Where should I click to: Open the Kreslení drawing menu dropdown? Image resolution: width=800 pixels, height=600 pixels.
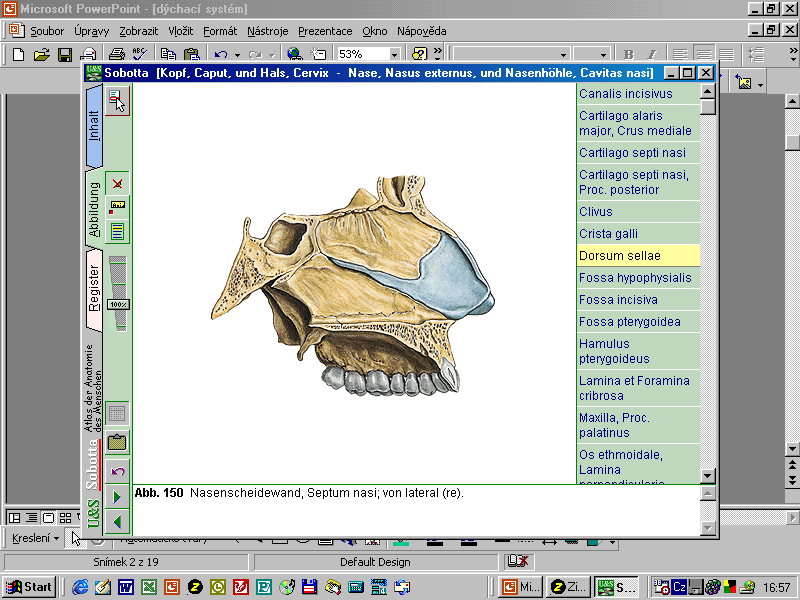[35, 538]
